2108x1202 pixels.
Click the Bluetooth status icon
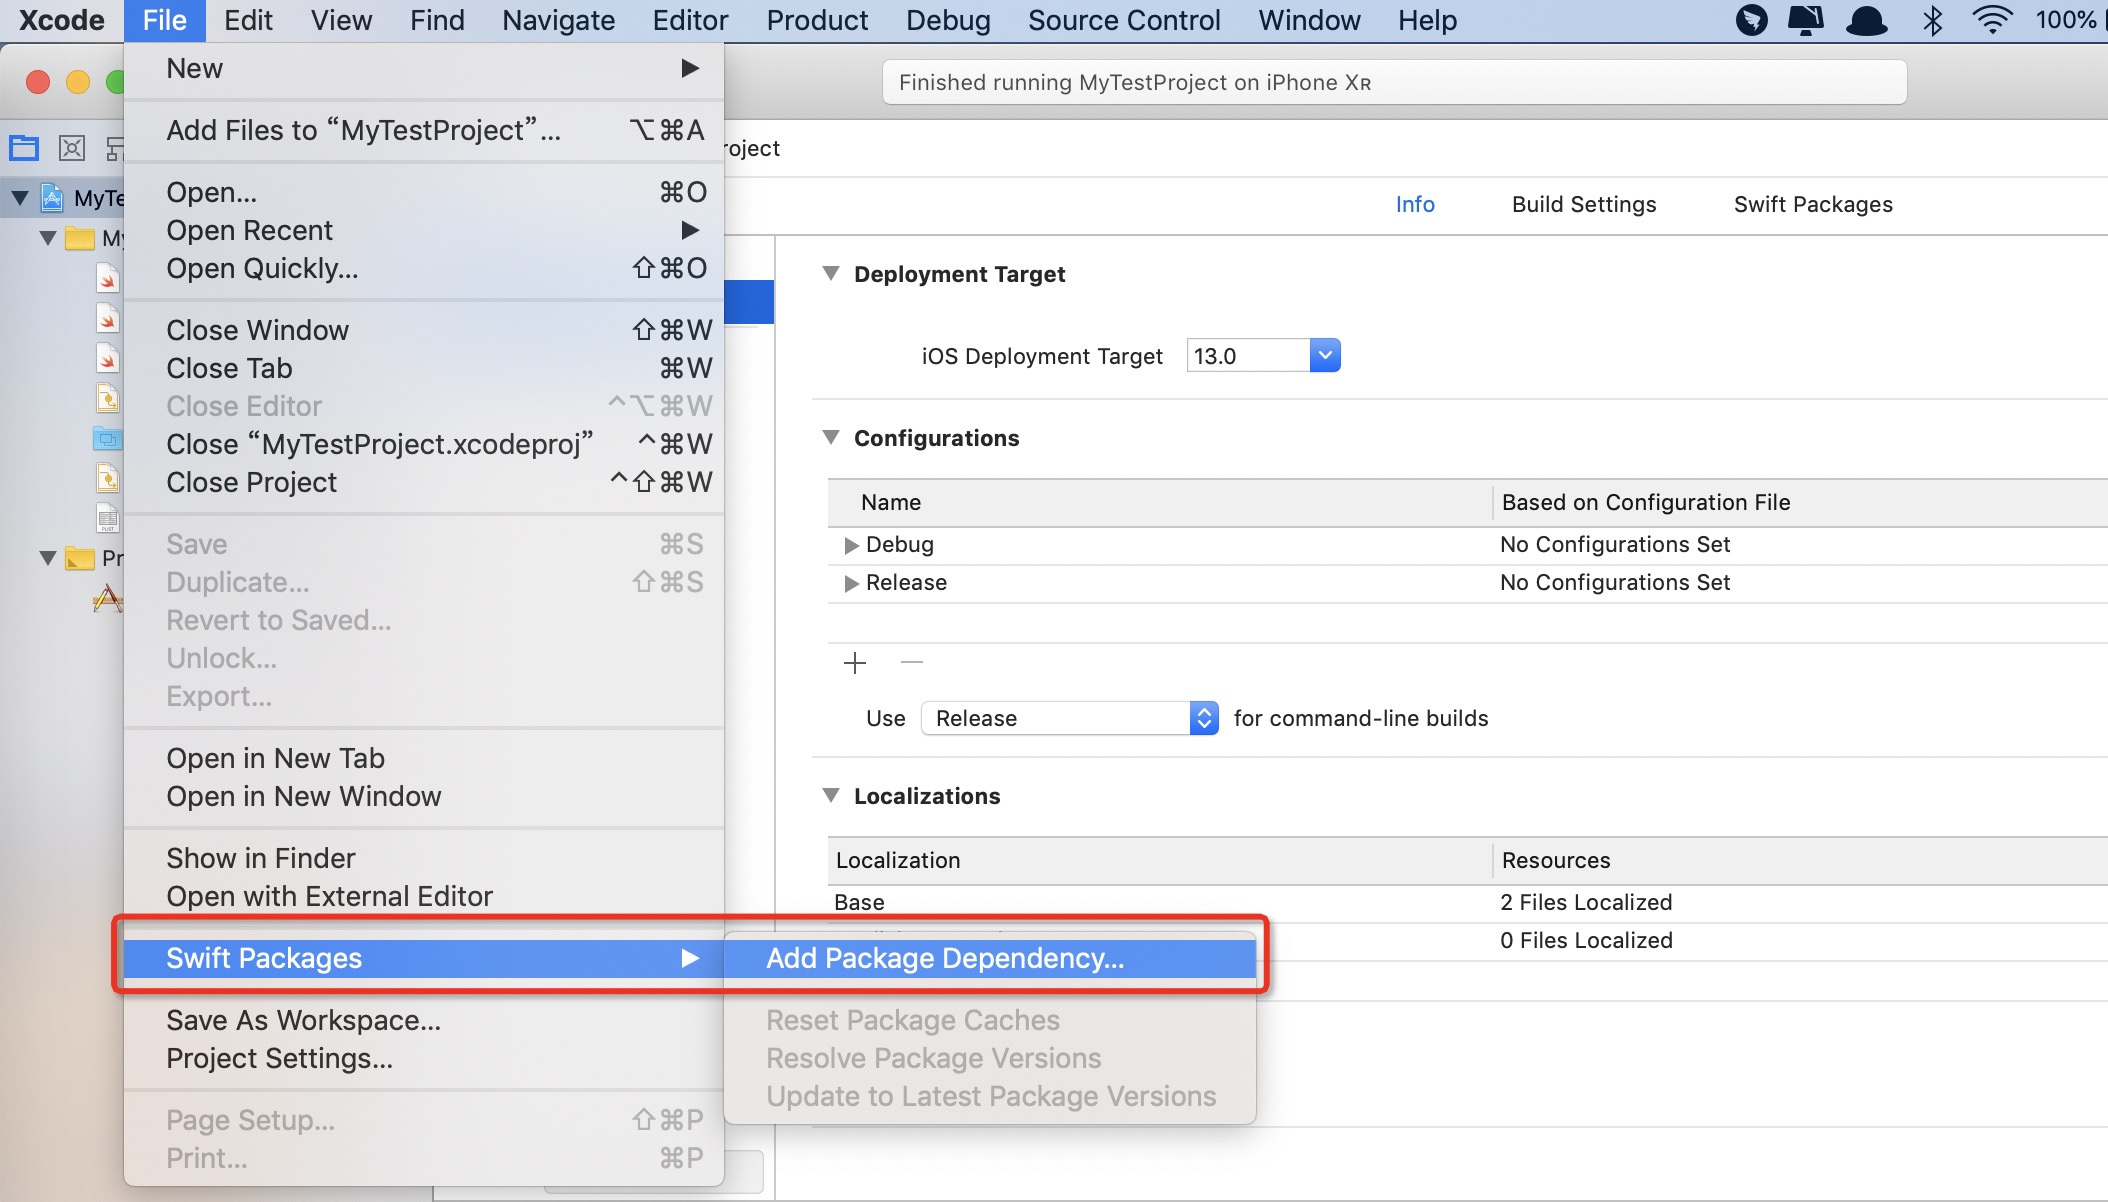point(1932,20)
